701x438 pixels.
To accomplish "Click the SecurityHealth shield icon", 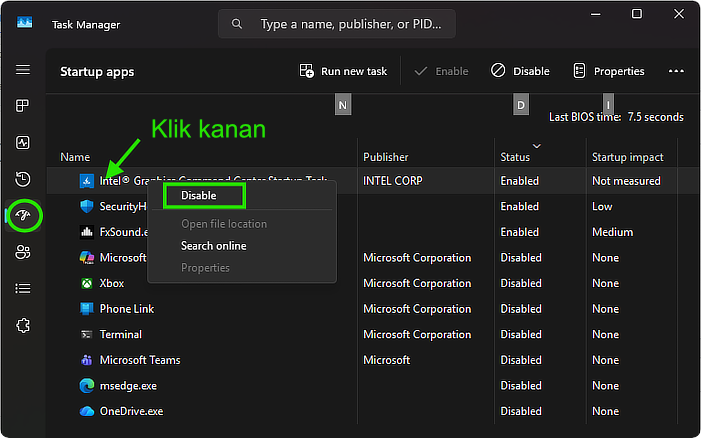I will (87, 206).
